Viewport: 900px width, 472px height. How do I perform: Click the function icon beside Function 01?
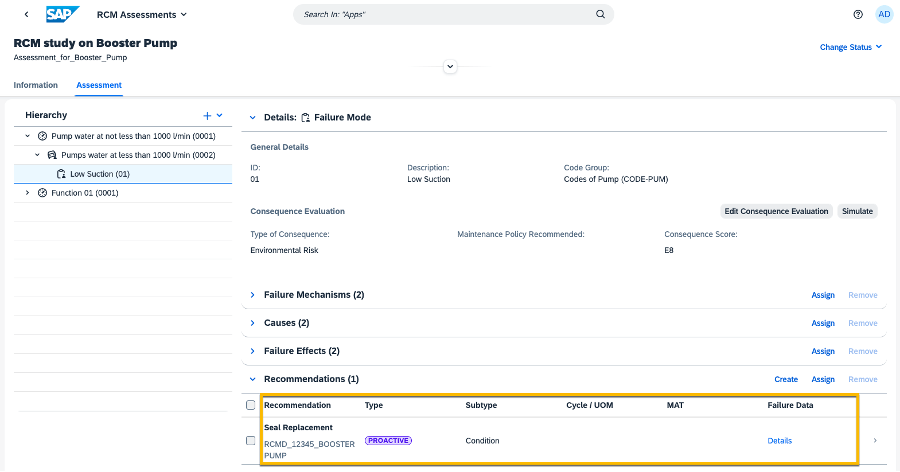42,193
